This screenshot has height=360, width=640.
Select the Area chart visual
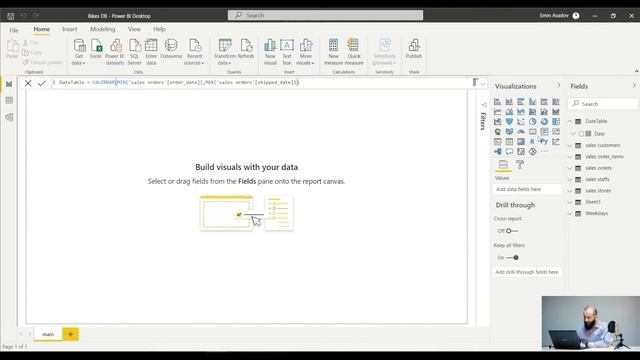tap(509, 111)
